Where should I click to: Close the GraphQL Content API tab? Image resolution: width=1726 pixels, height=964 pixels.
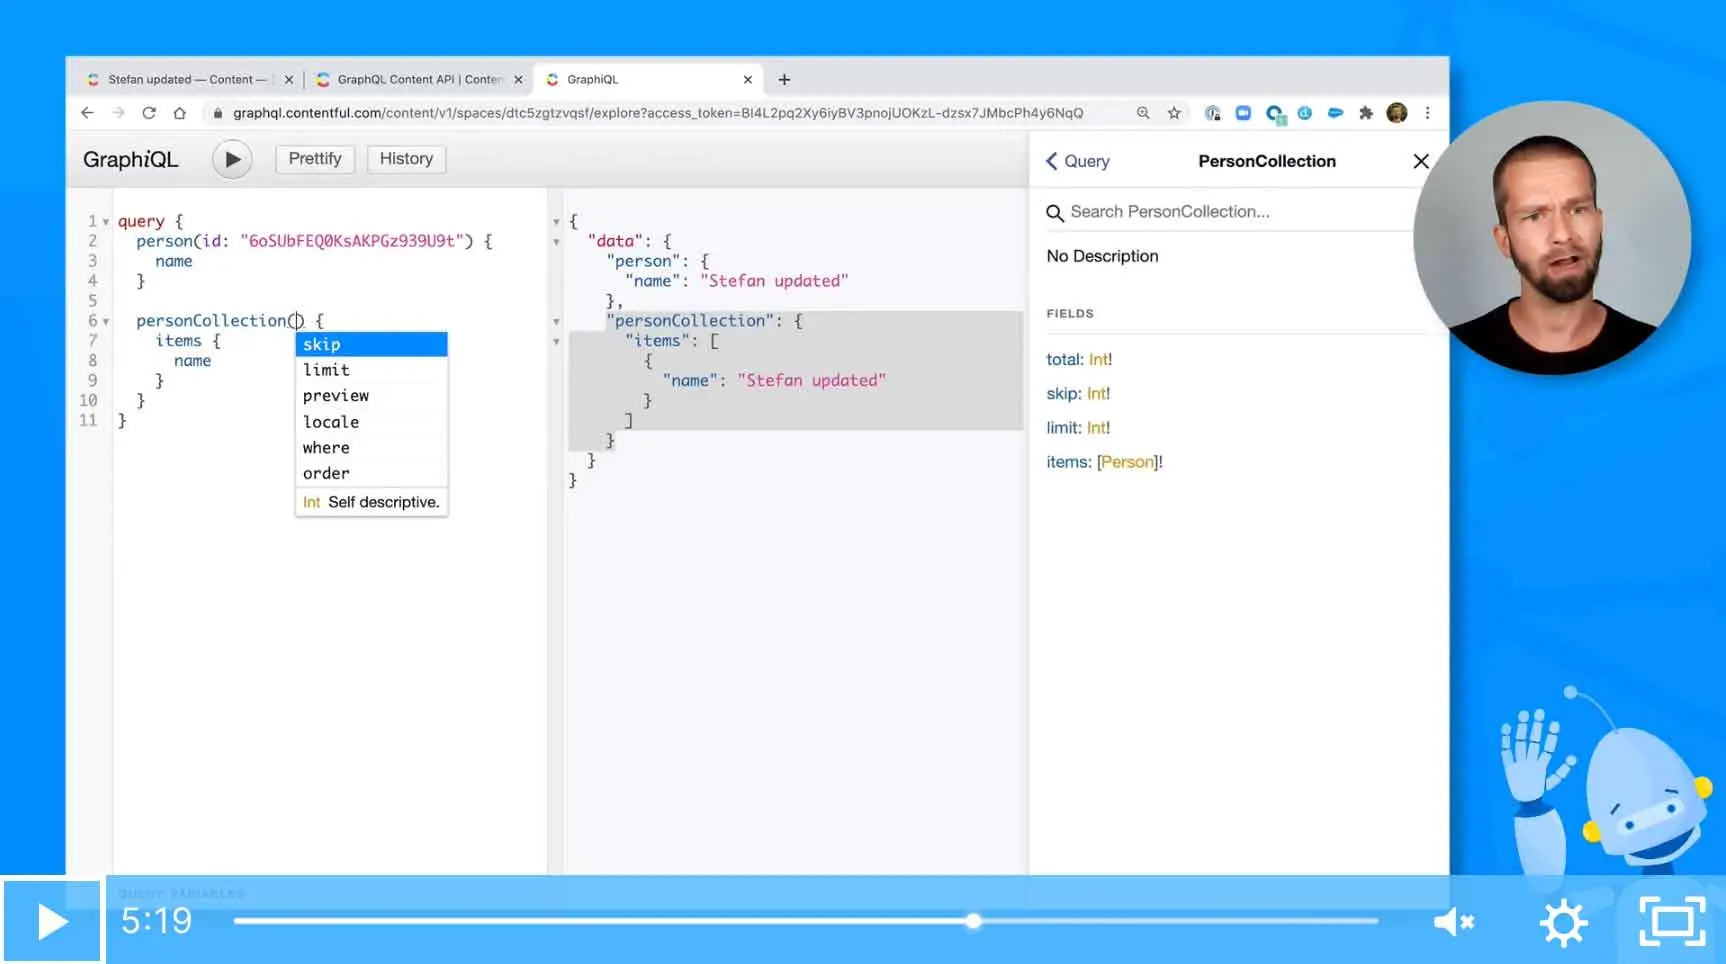518,79
